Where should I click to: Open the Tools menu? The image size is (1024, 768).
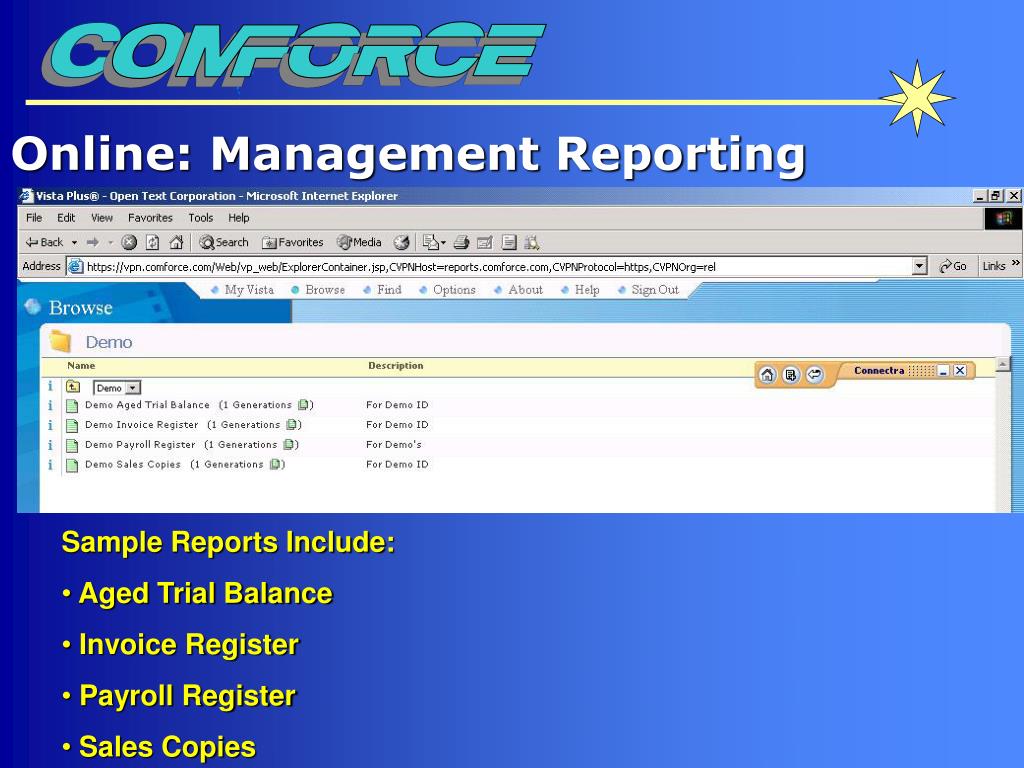tap(200, 217)
